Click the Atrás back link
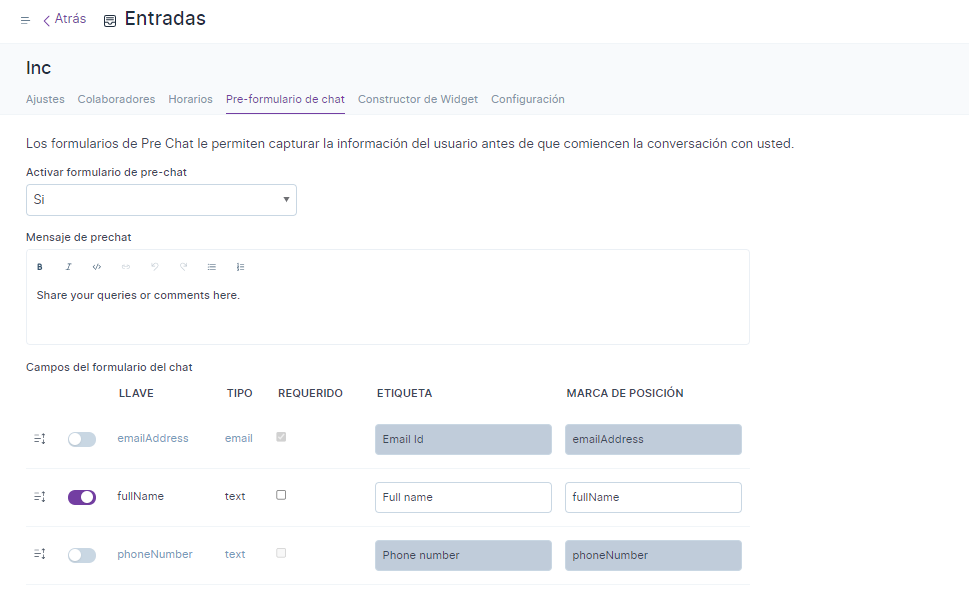Image resolution: width=969 pixels, height=595 pixels. [x=65, y=19]
